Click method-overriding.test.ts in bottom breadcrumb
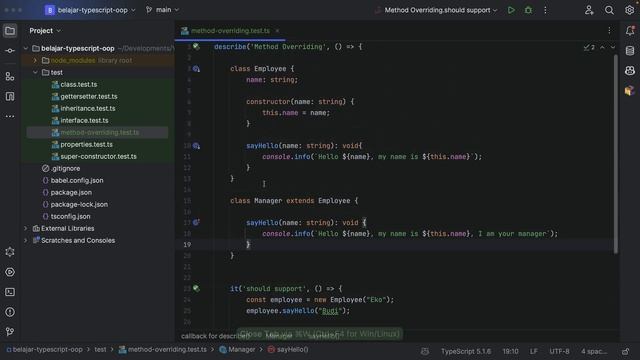Screen dimensions: 640x360 [163, 350]
